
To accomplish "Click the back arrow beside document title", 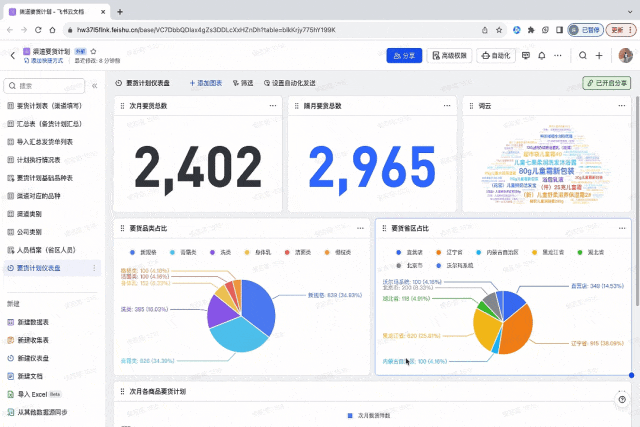I will [13, 56].
